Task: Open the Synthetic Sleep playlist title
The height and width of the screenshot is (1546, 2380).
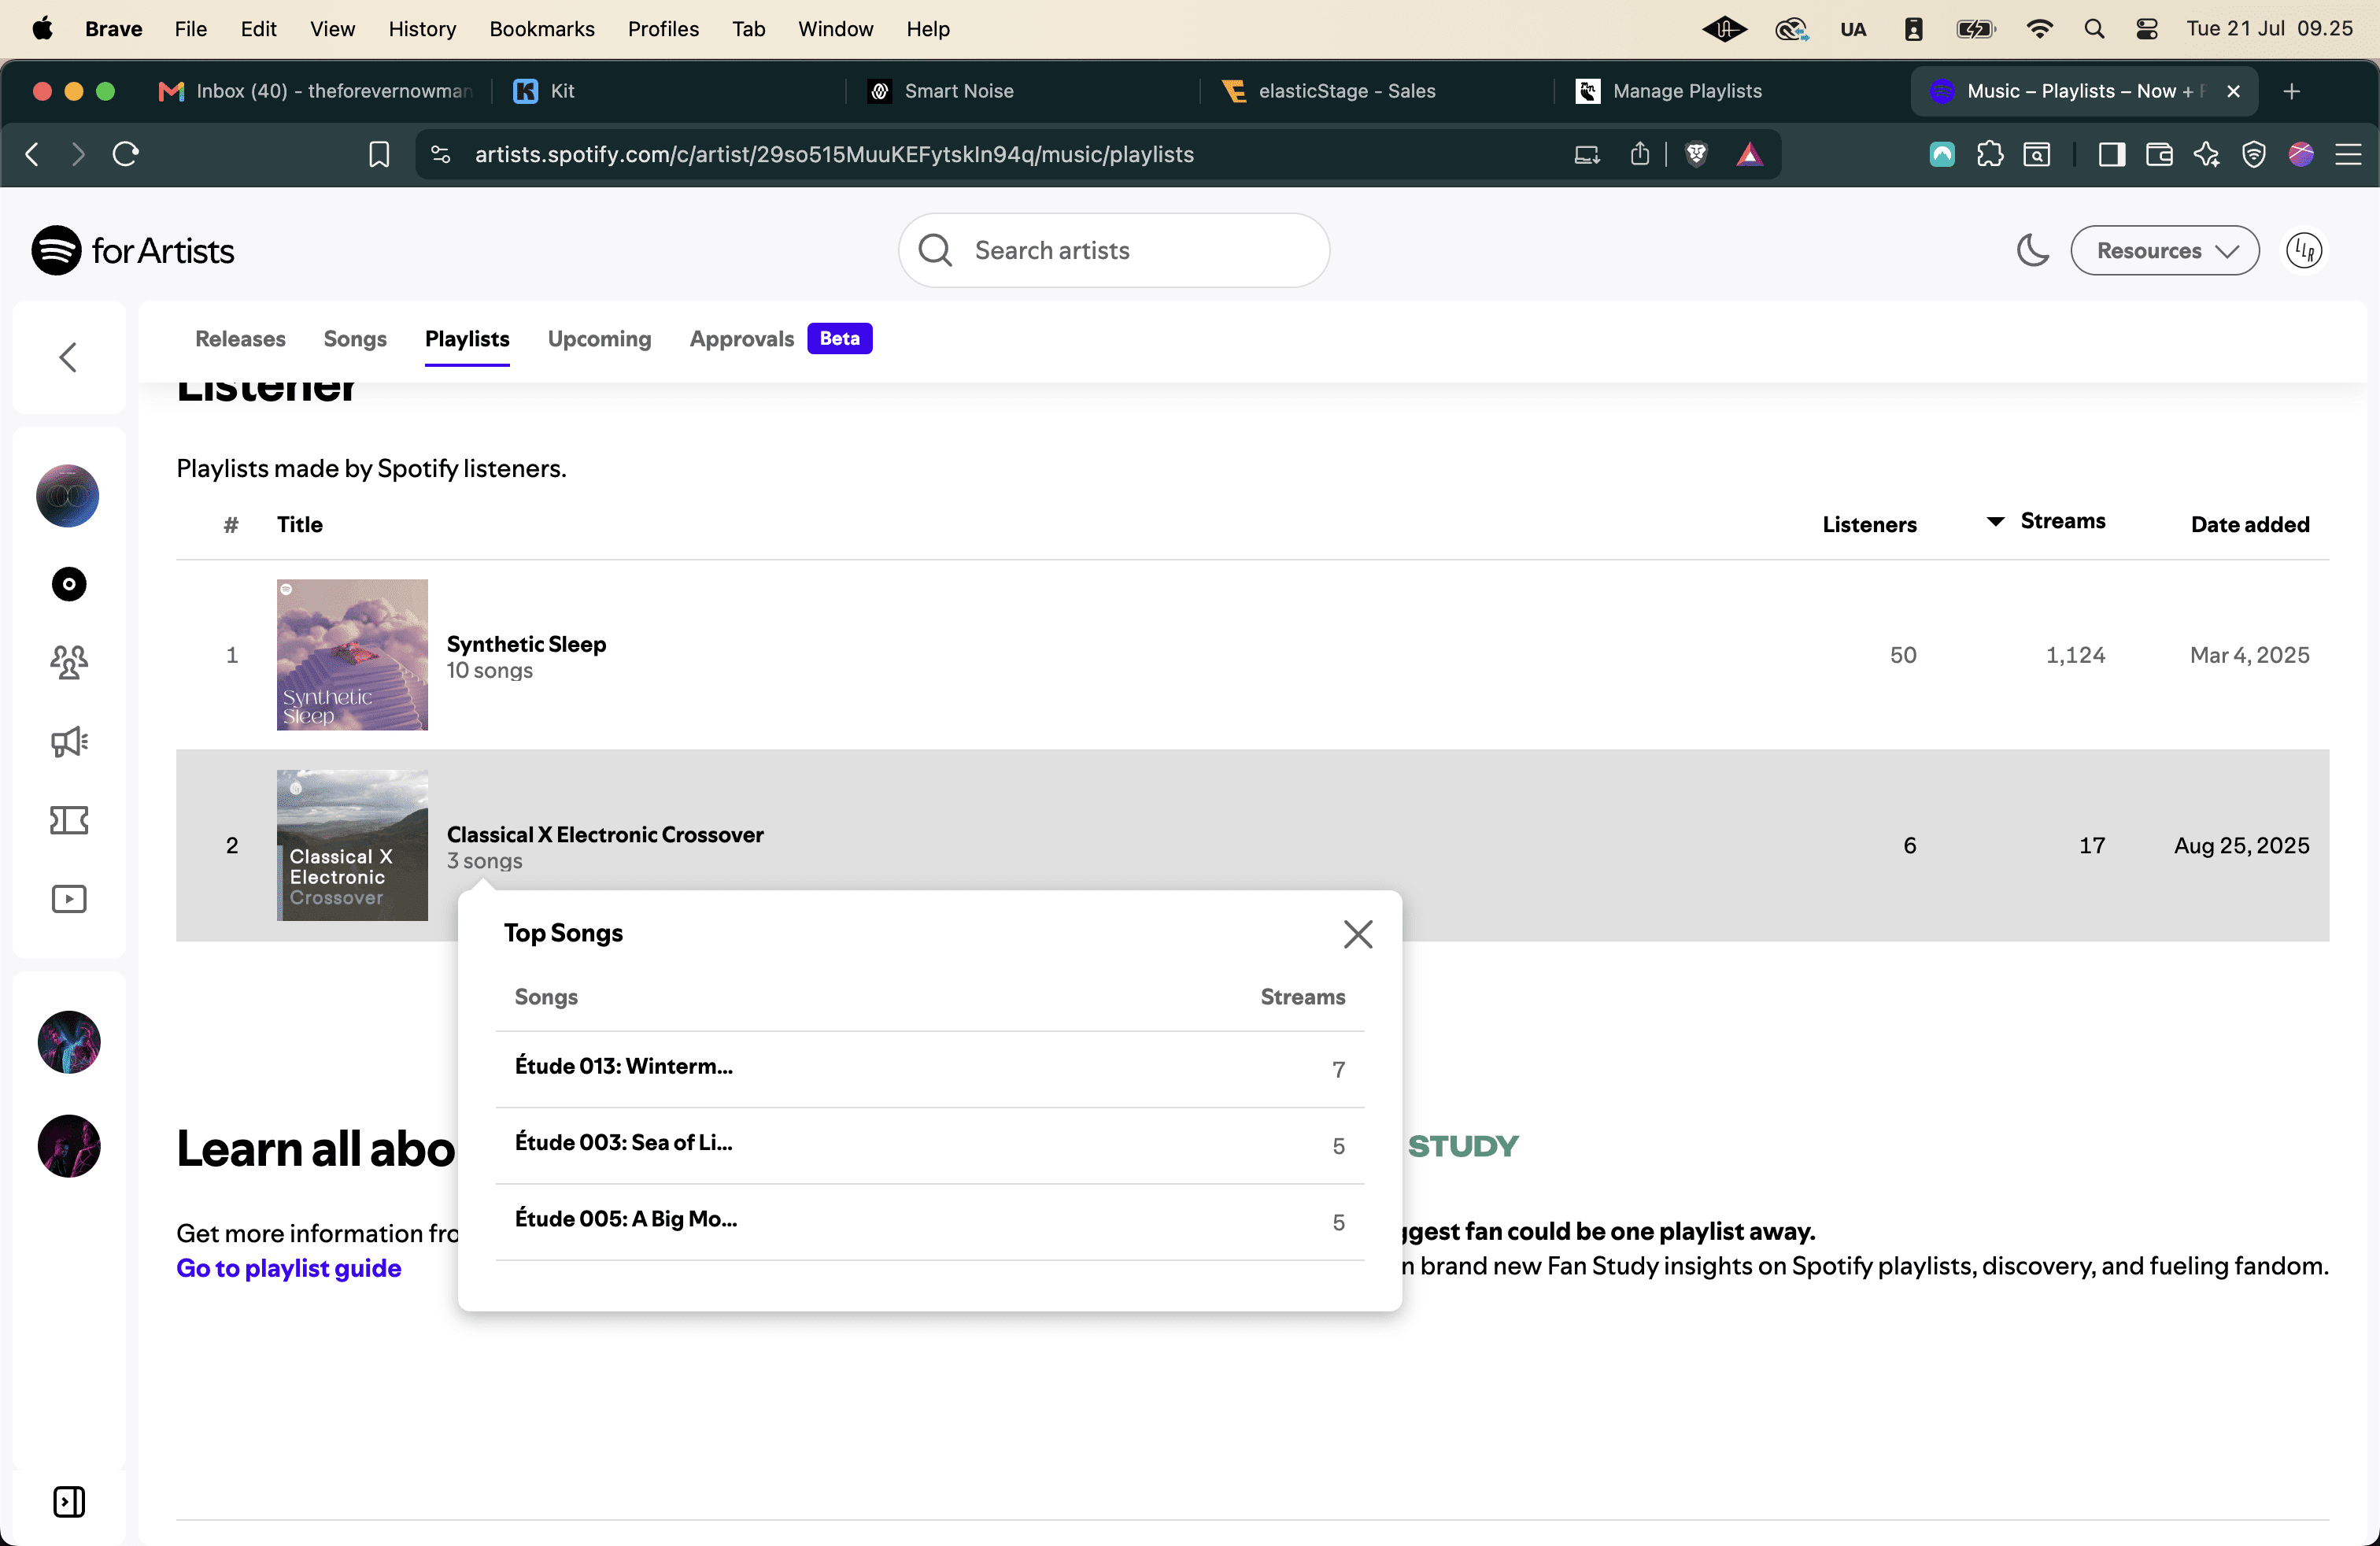Action: (x=526, y=643)
